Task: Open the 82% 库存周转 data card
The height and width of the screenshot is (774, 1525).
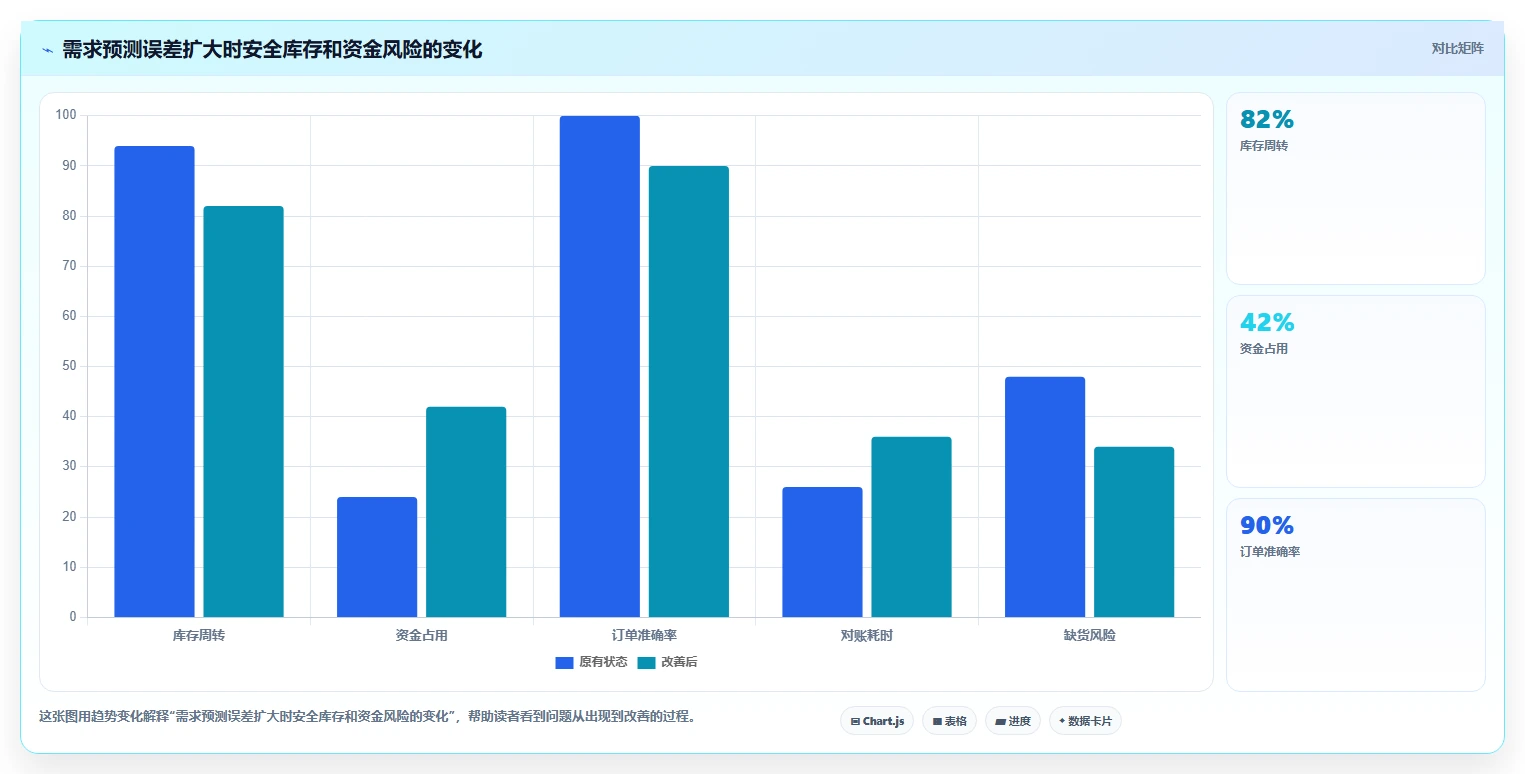Action: click(1355, 188)
